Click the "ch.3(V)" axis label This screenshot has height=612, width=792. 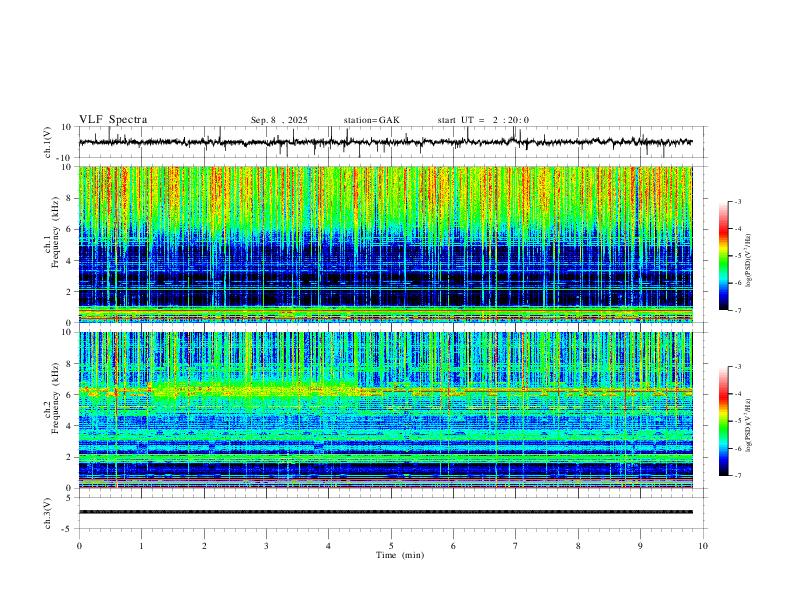(x=48, y=513)
